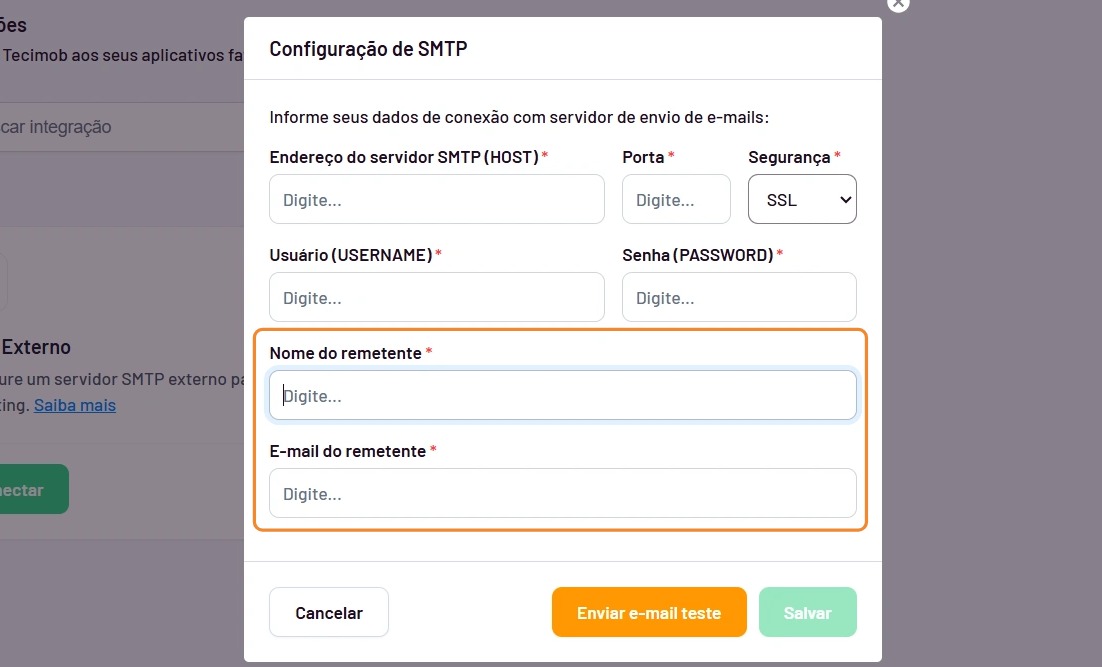Focus the search integration field in the background
Viewport: 1102px width, 667px height.
122,127
